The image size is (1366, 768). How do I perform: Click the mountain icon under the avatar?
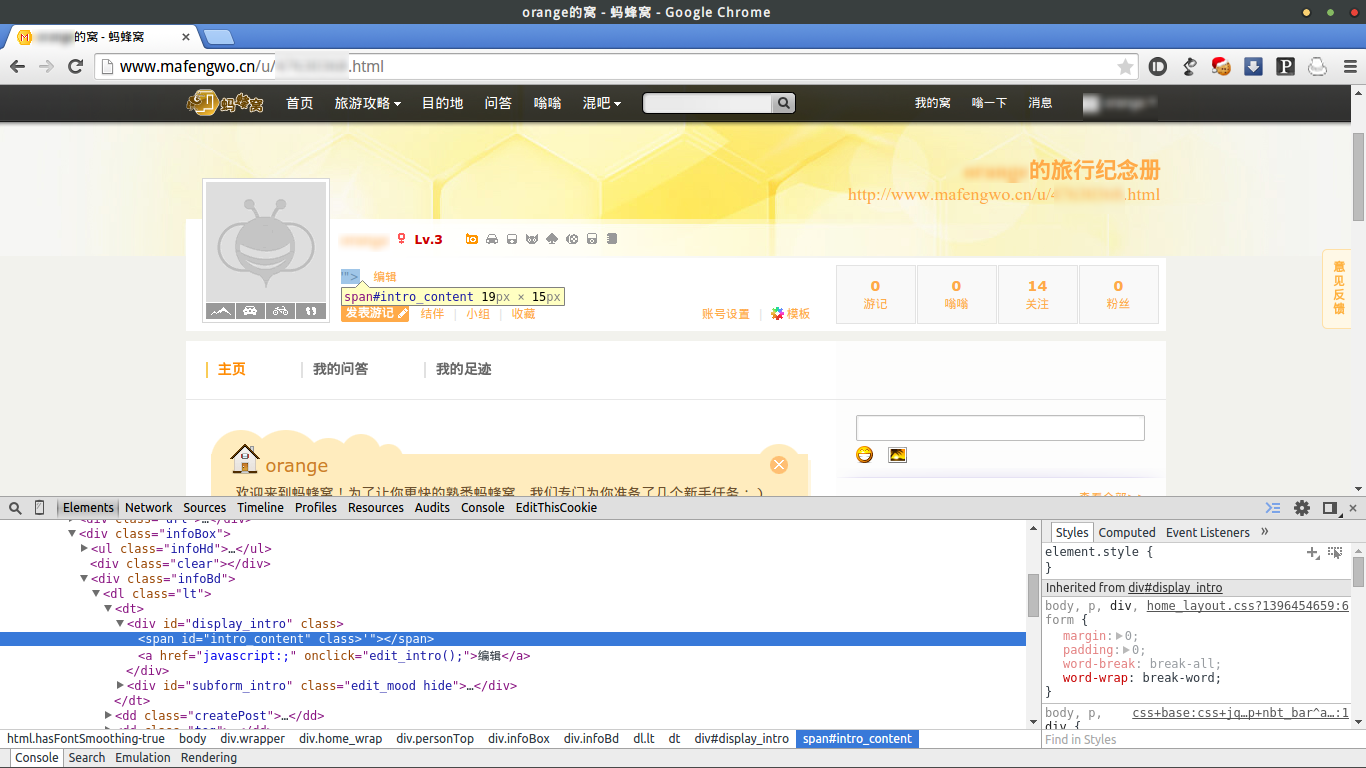[x=220, y=311]
